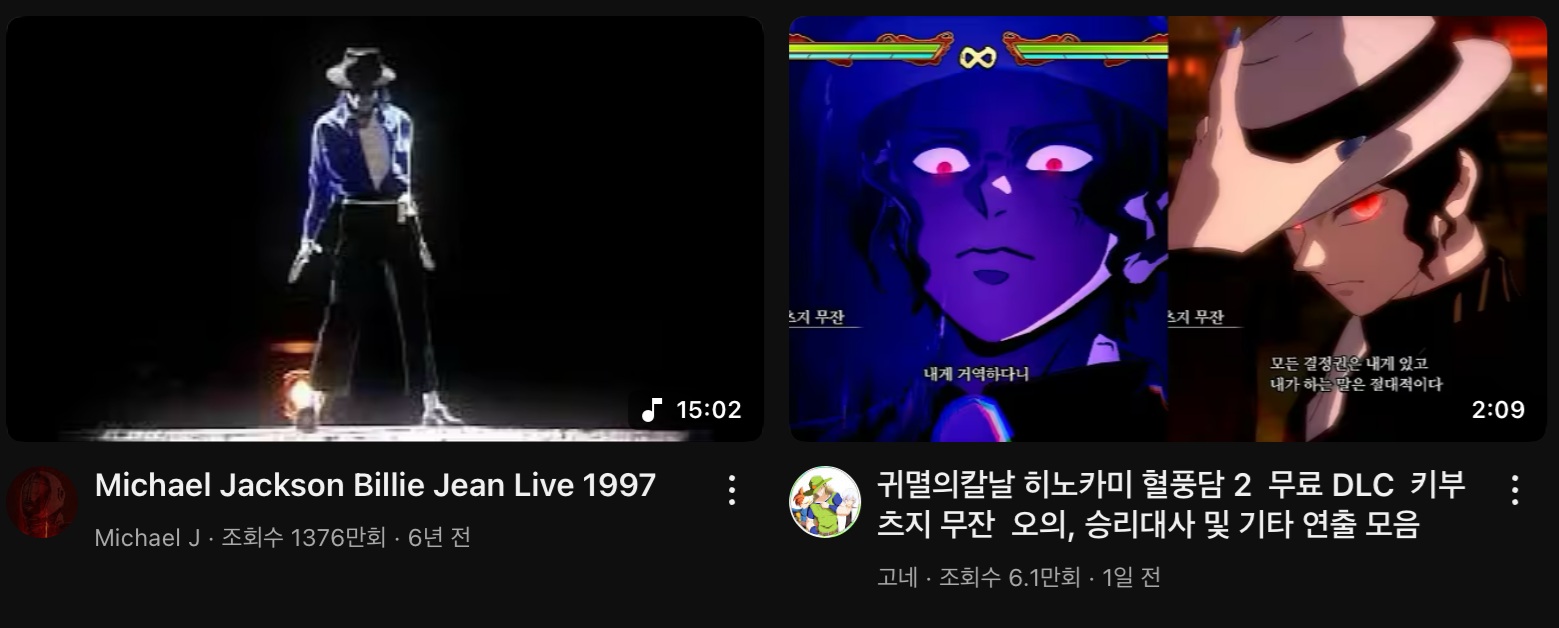Open the blue-tinted game screenshot thumbnail half
1559x628 pixels.
979,229
